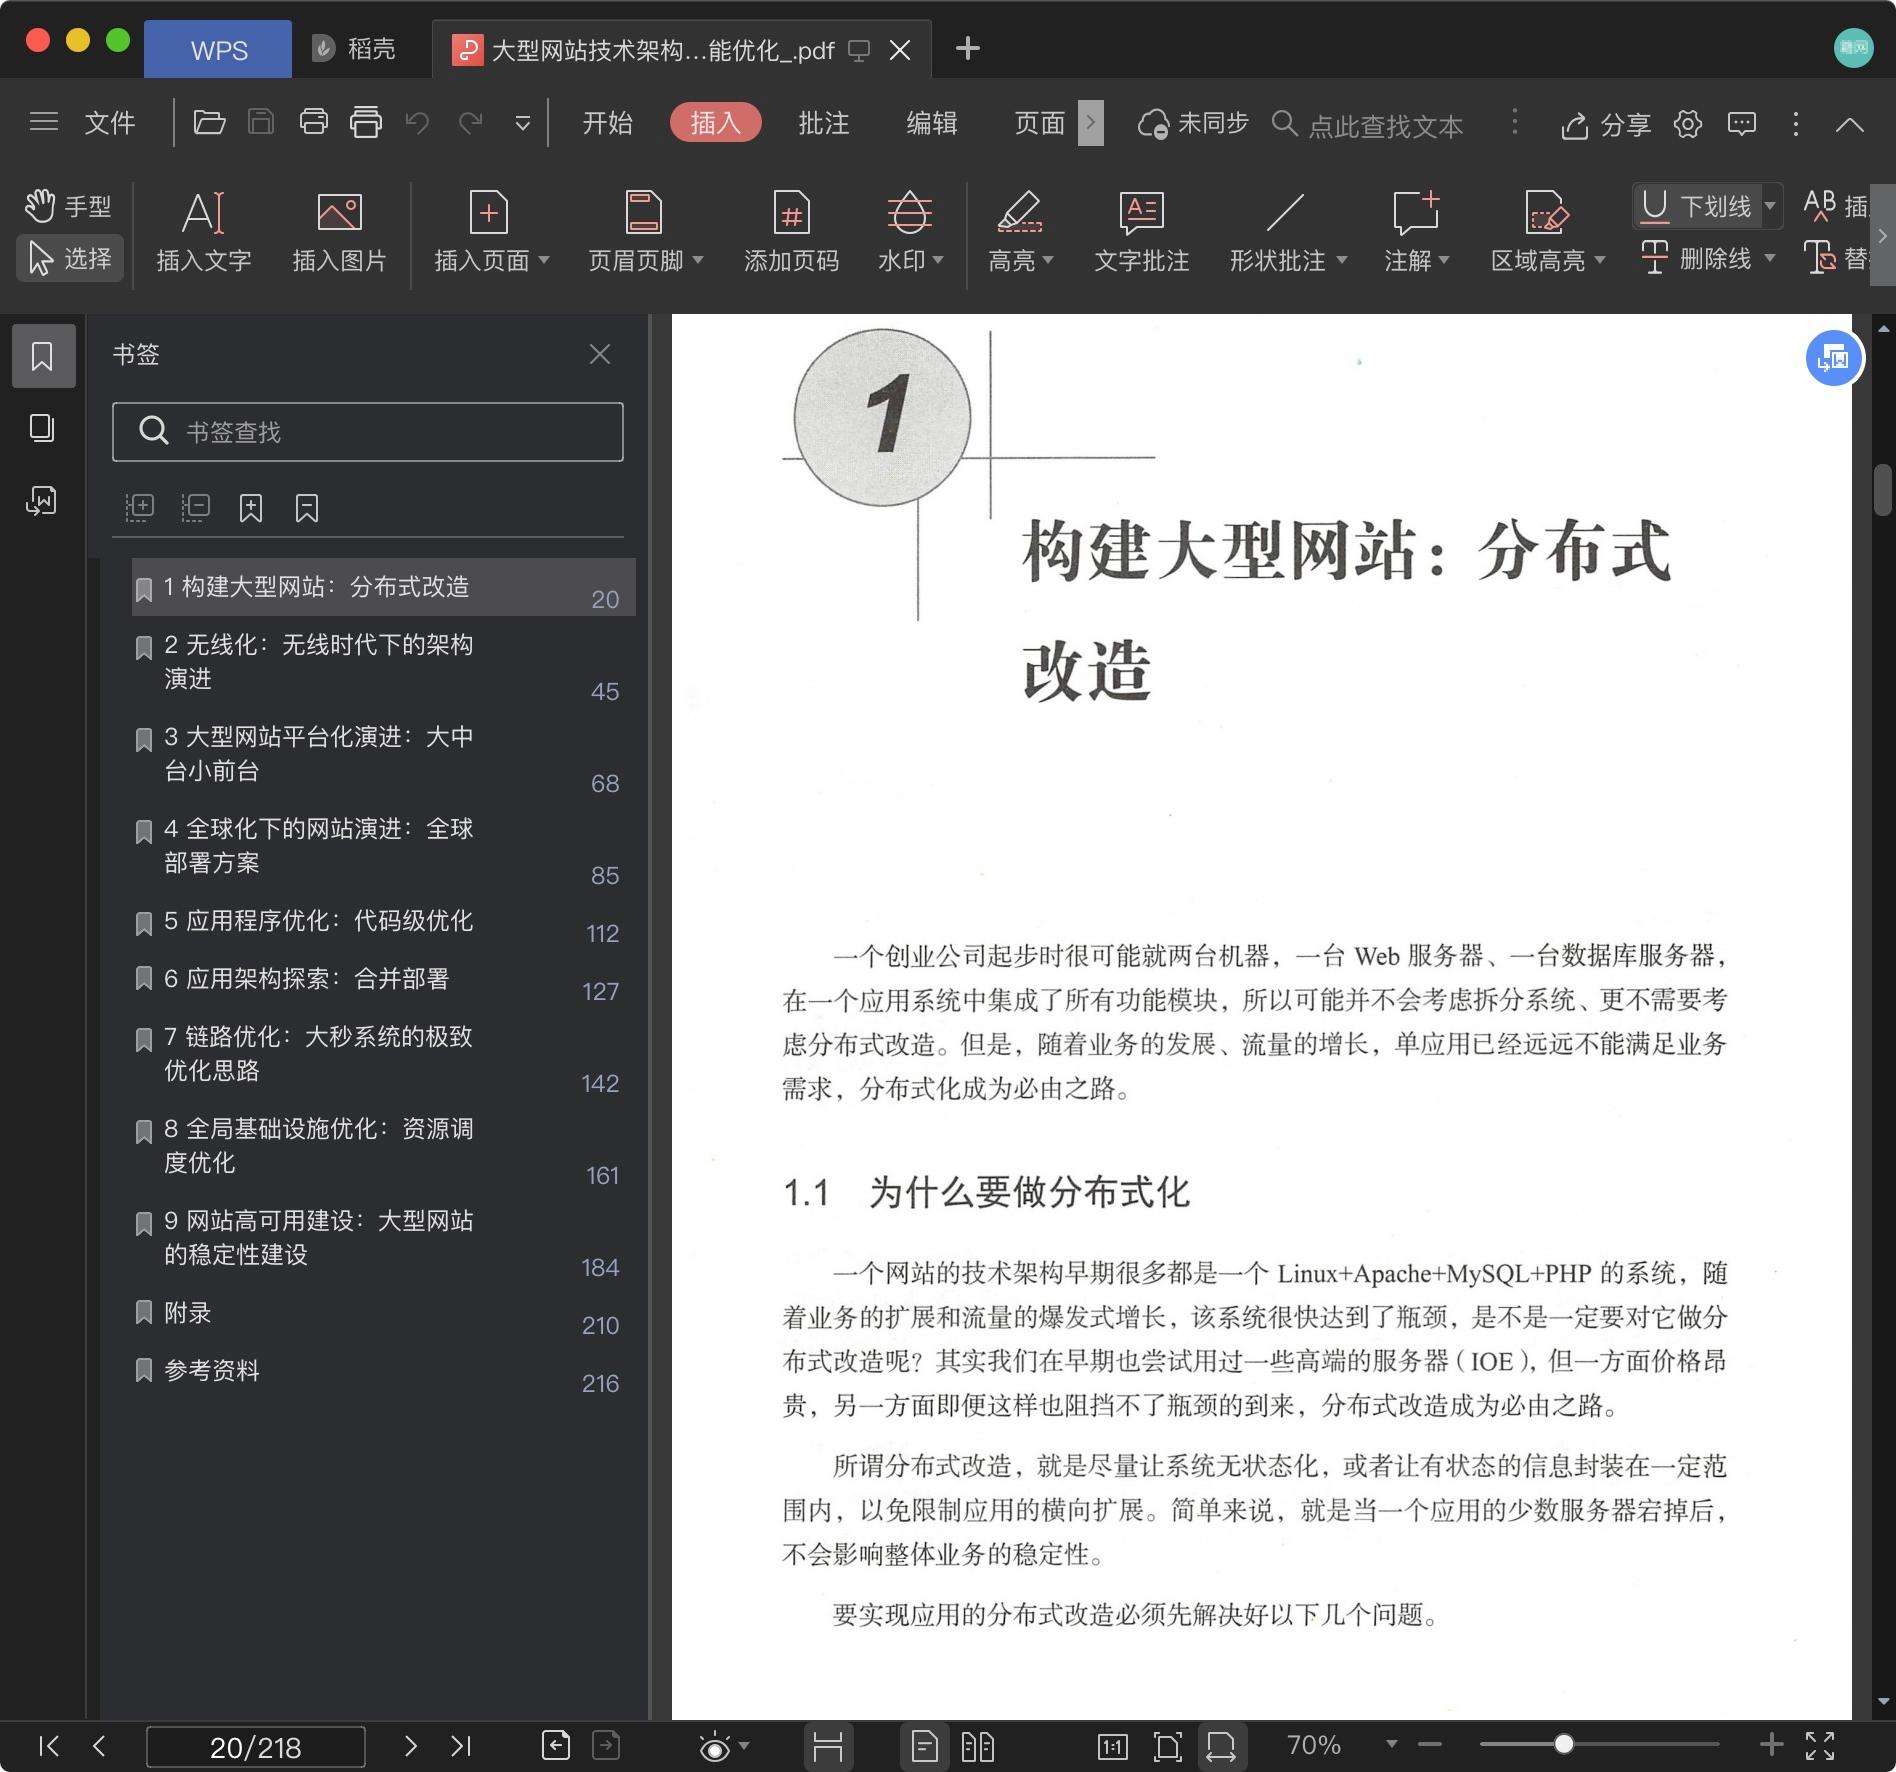Toggle the Bookmarks sidebar panel icon
Screen dimensions: 1896x1772
tap(42, 356)
